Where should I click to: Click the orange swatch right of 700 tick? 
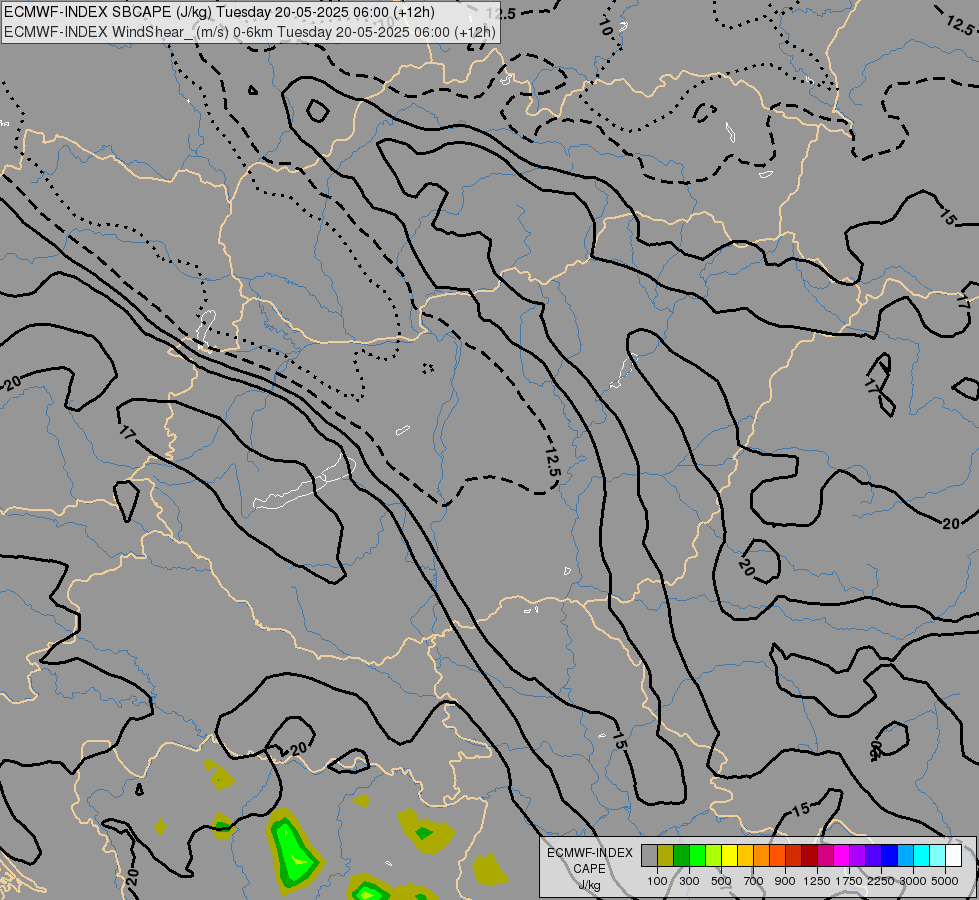click(762, 856)
